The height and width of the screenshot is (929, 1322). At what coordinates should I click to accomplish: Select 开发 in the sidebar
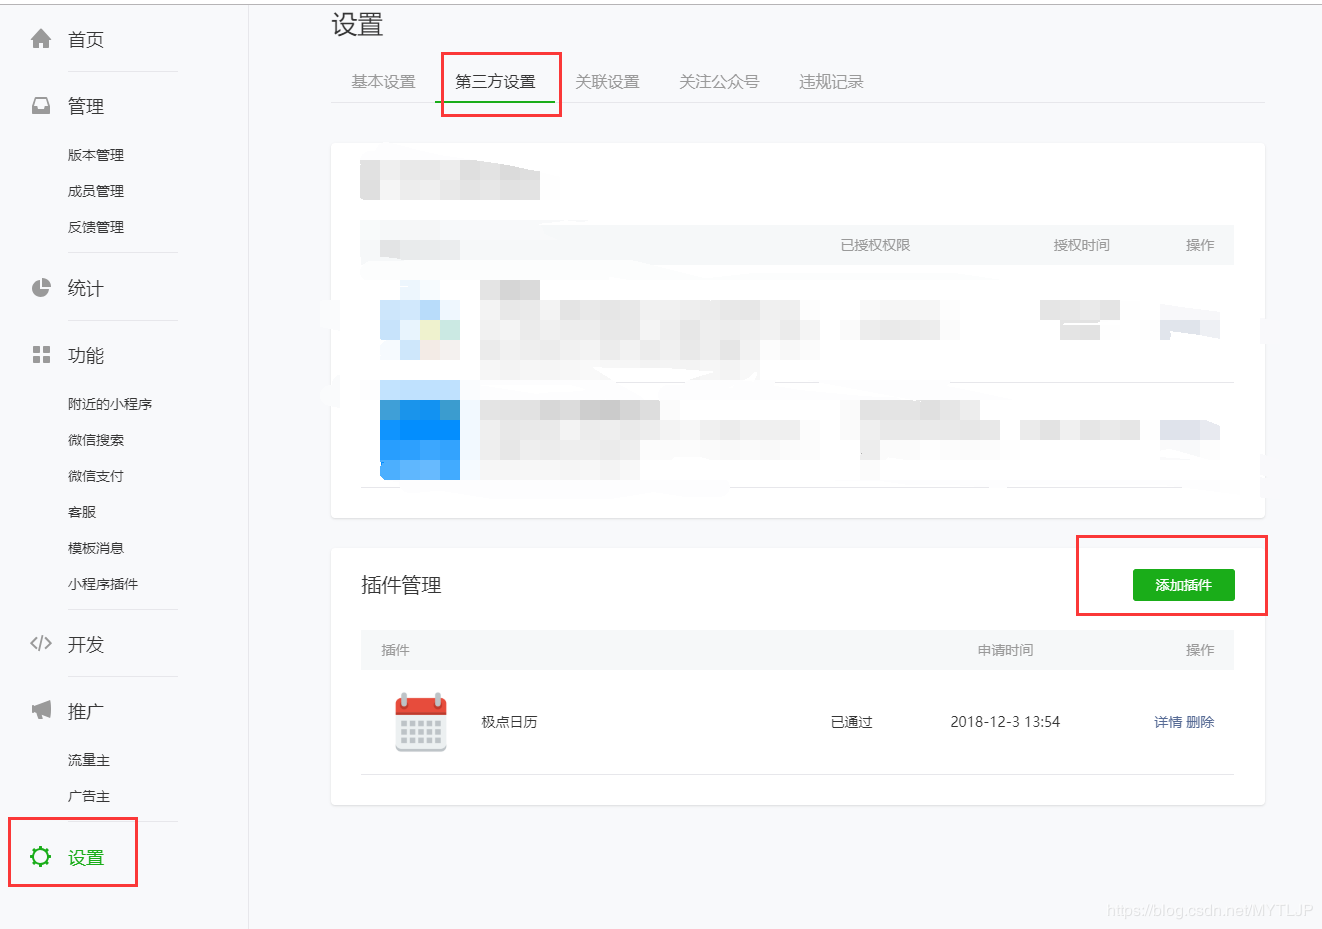pyautogui.click(x=86, y=644)
